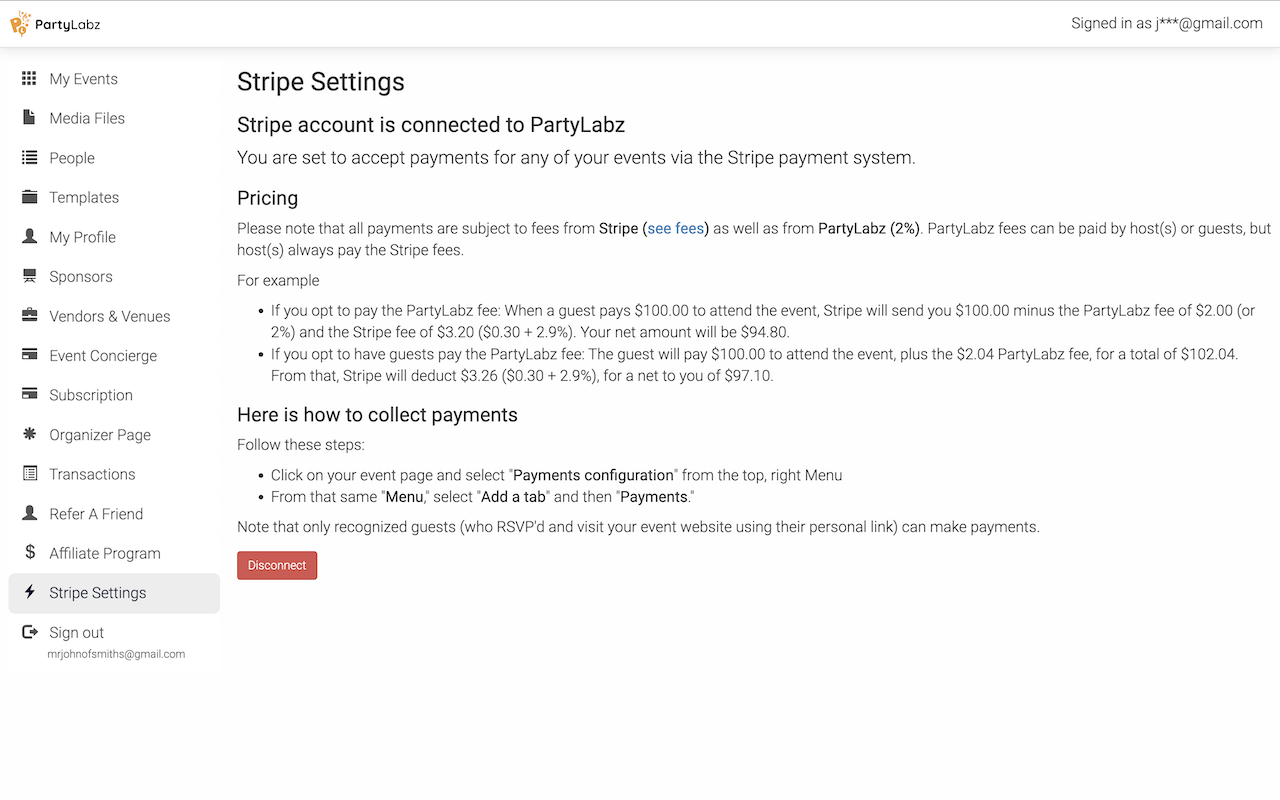This screenshot has height=800, width=1280.
Task: Click the folder icon beside Templates
Action: 30,197
